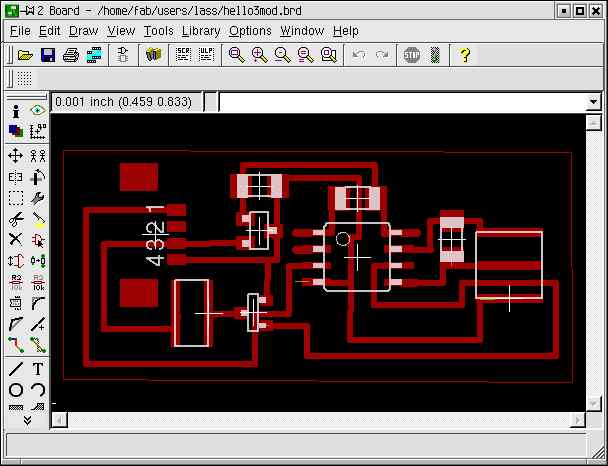This screenshot has height=466, width=608.
Task: Open the Options menu
Action: tap(249, 31)
